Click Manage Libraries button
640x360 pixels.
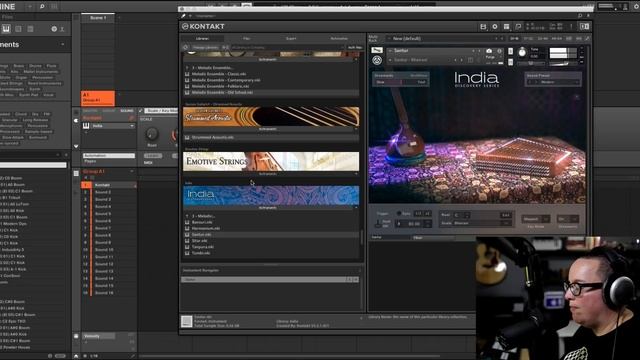(x=206, y=47)
